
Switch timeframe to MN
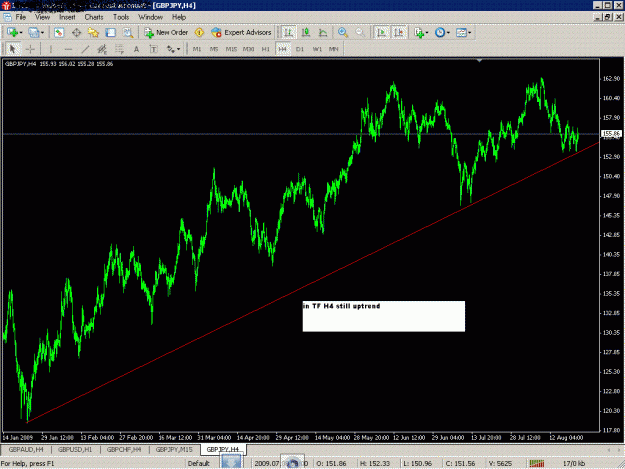coord(334,49)
